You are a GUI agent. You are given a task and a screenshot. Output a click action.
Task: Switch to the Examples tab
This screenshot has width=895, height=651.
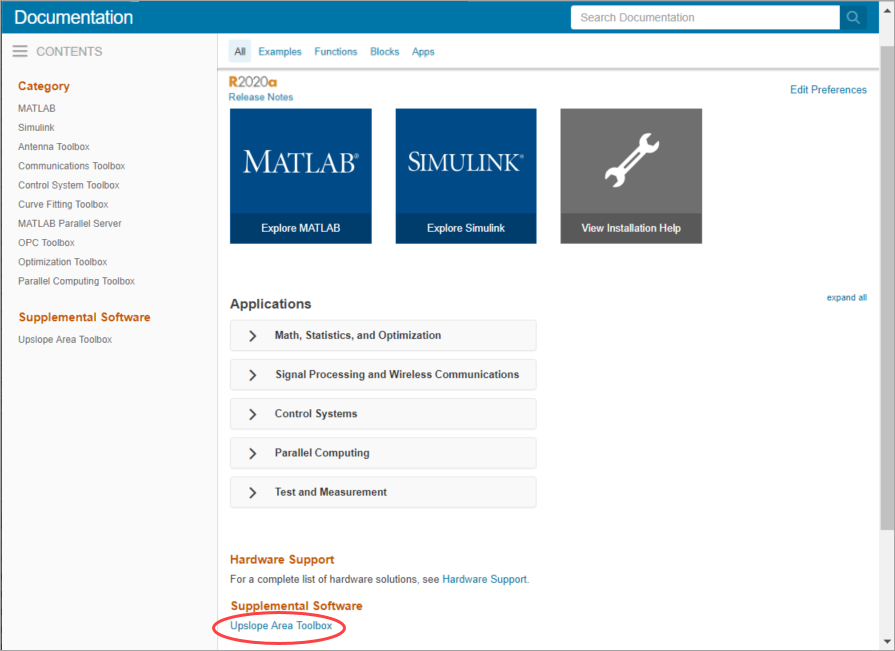pyautogui.click(x=280, y=51)
